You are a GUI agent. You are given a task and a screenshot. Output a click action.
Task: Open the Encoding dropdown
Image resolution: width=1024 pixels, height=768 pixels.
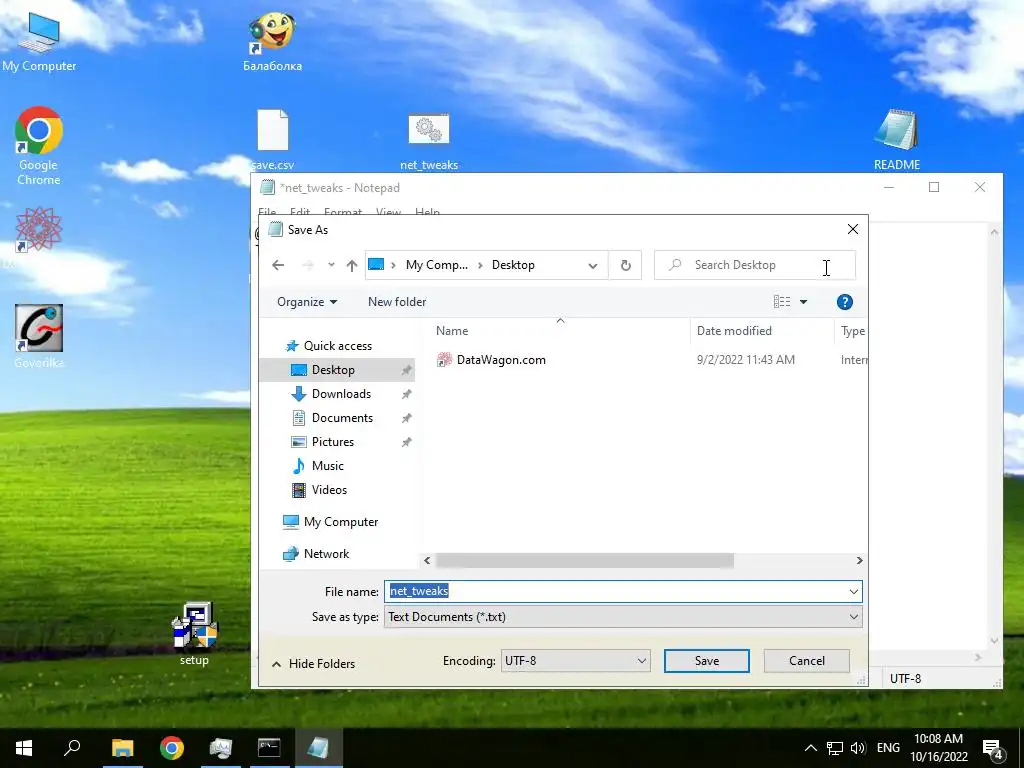pos(575,661)
